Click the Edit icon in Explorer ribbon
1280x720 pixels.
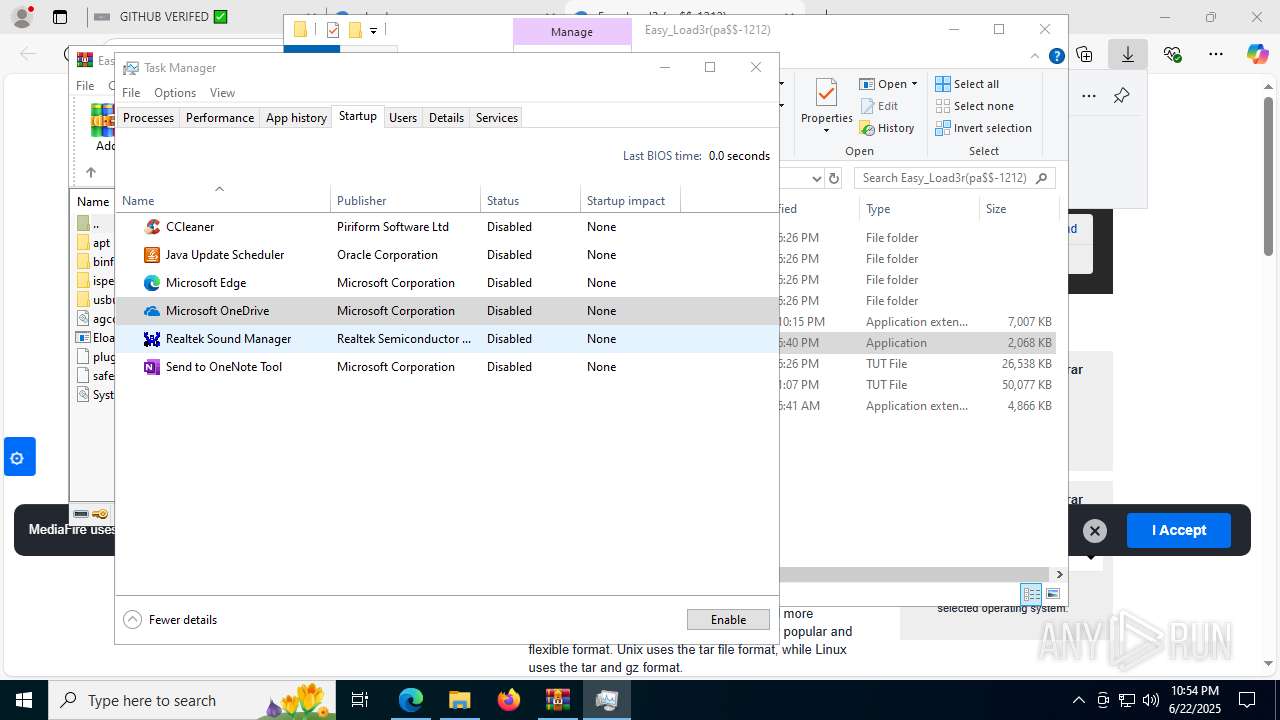pyautogui.click(x=867, y=106)
